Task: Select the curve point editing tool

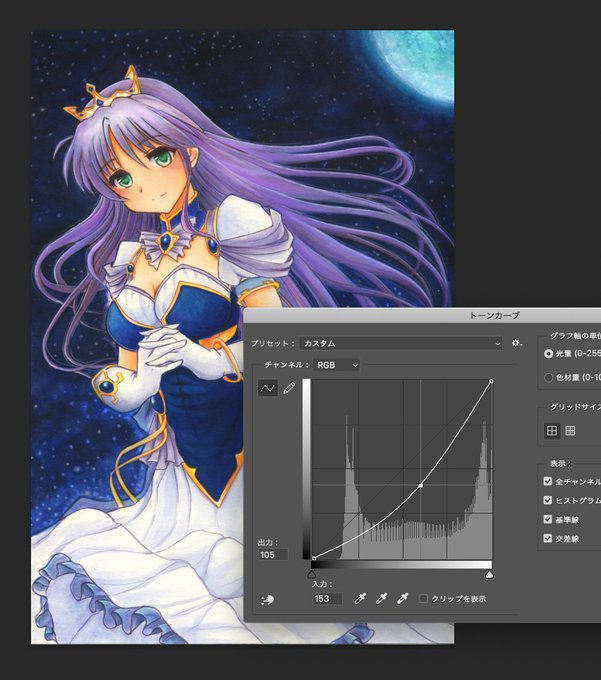Action: pyautogui.click(x=268, y=388)
